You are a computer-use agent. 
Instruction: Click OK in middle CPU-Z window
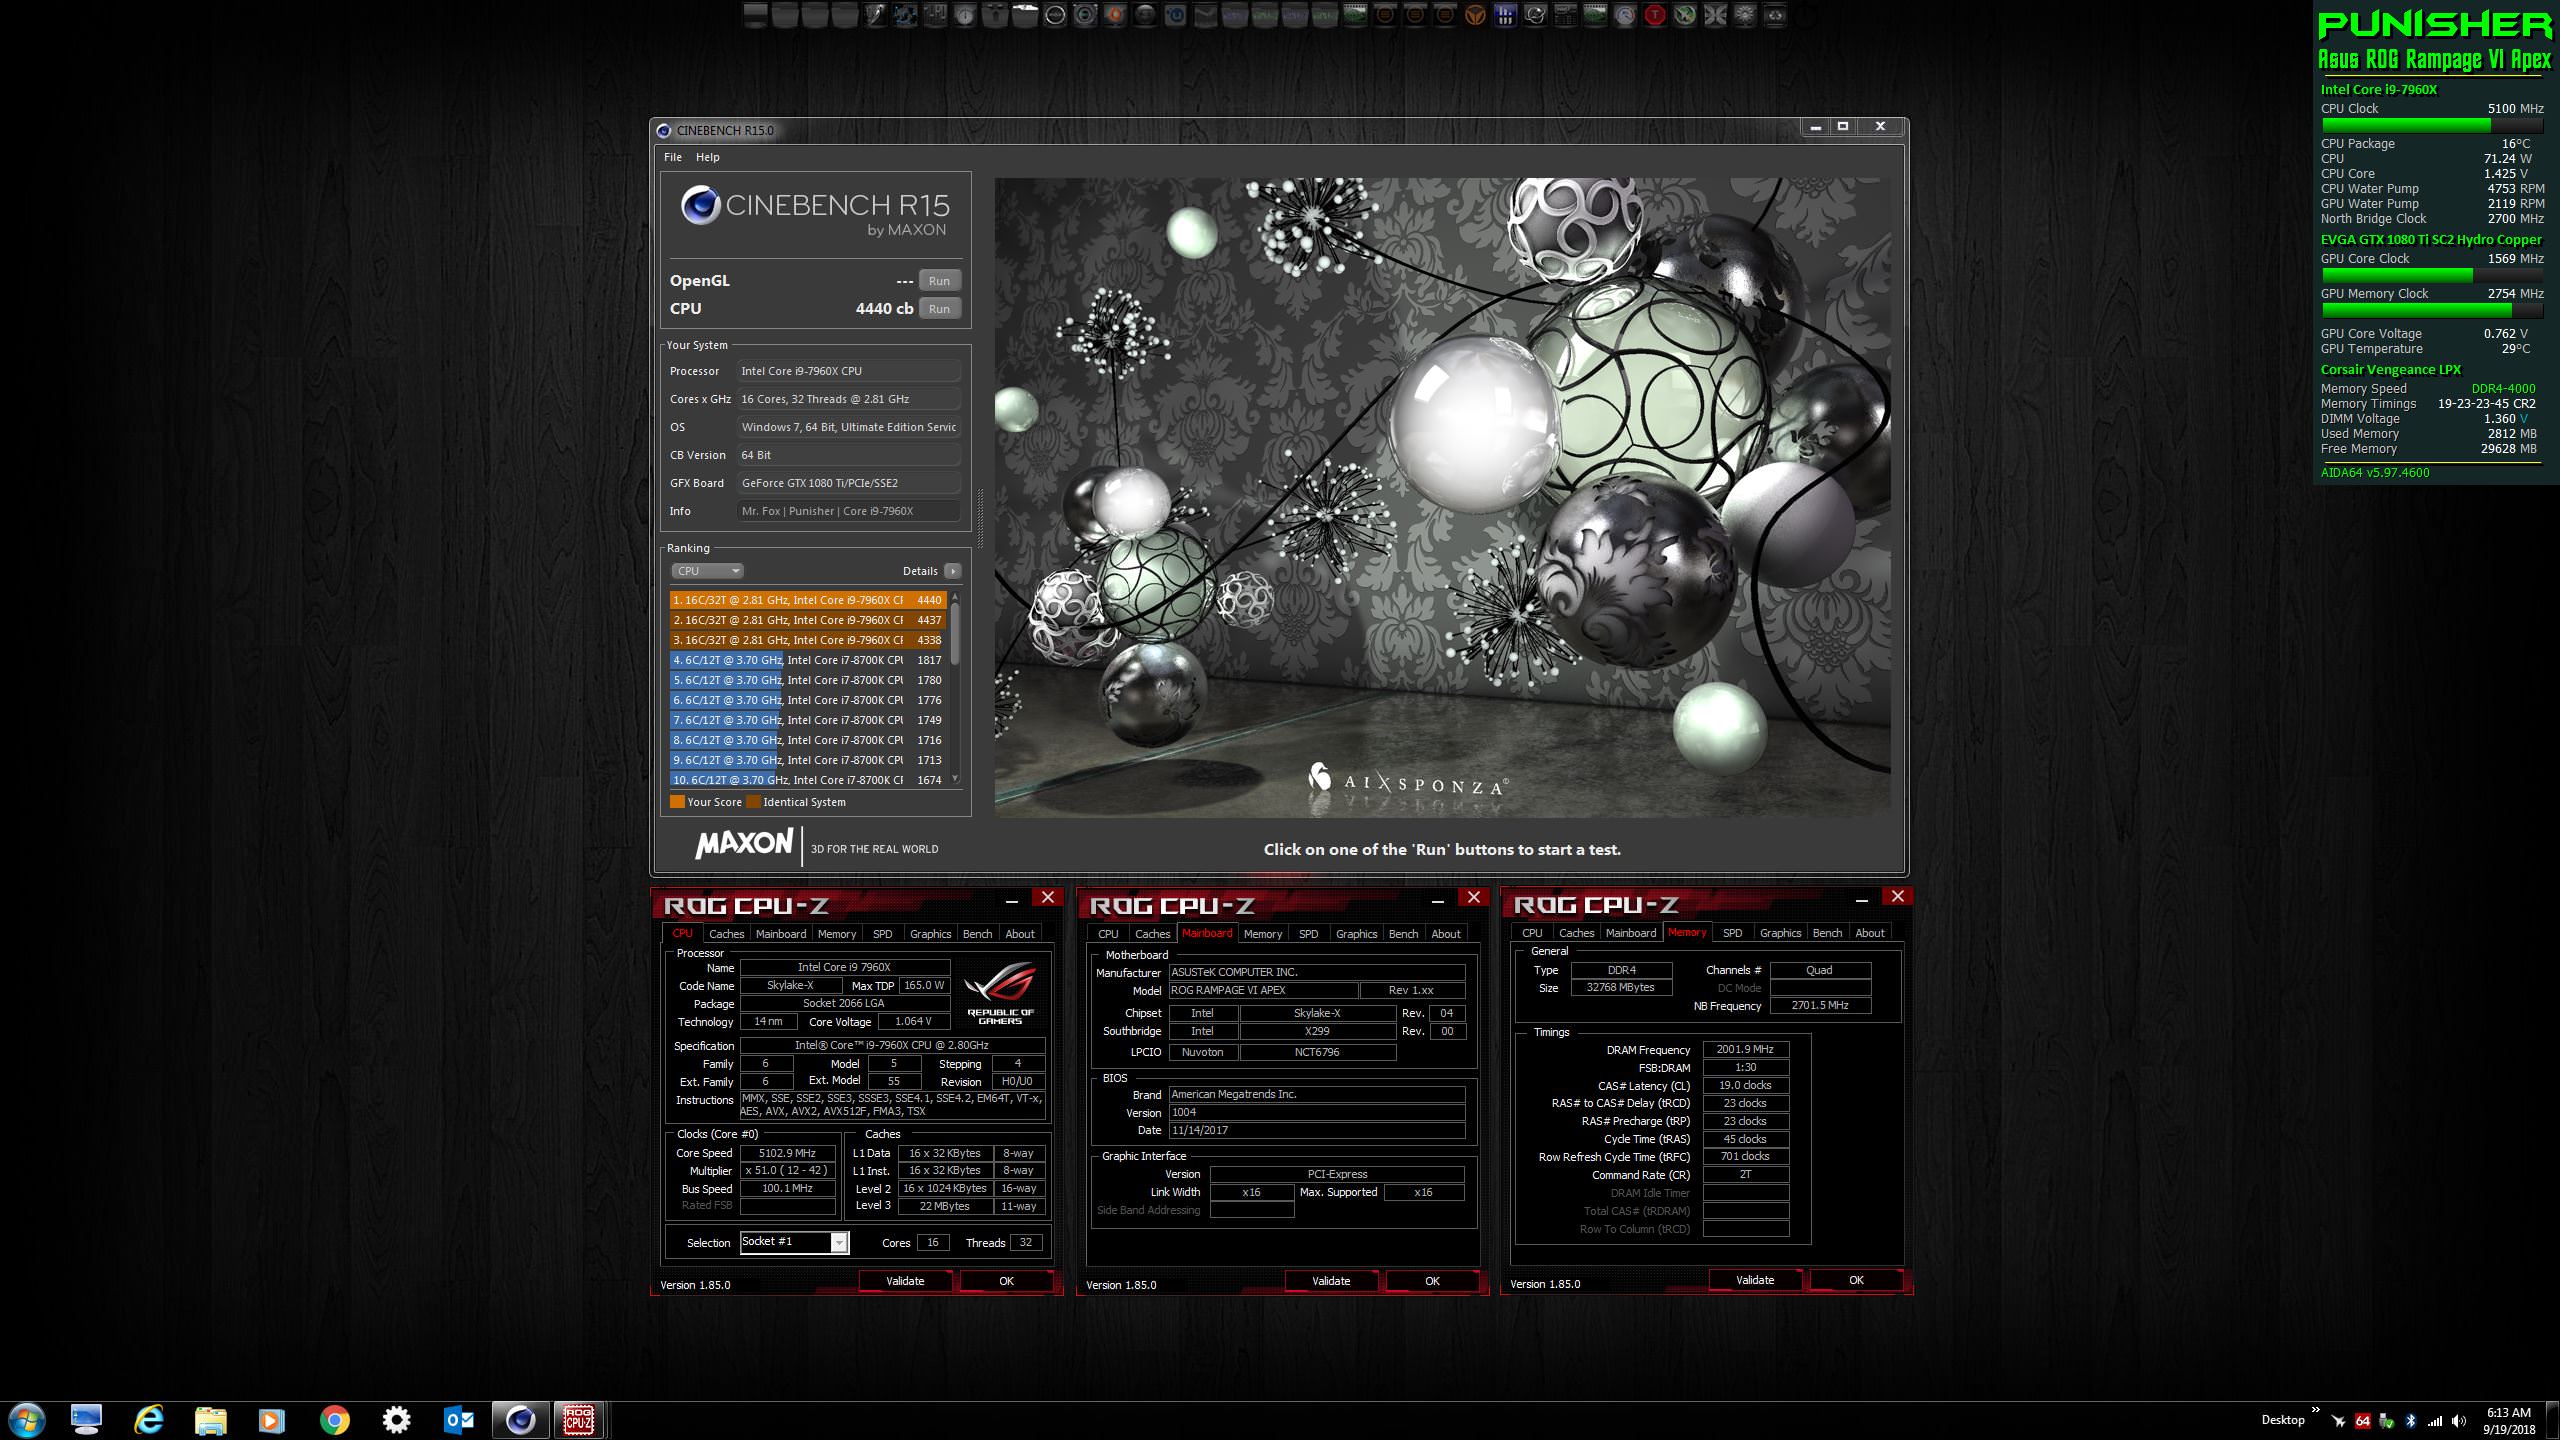[x=1432, y=1281]
